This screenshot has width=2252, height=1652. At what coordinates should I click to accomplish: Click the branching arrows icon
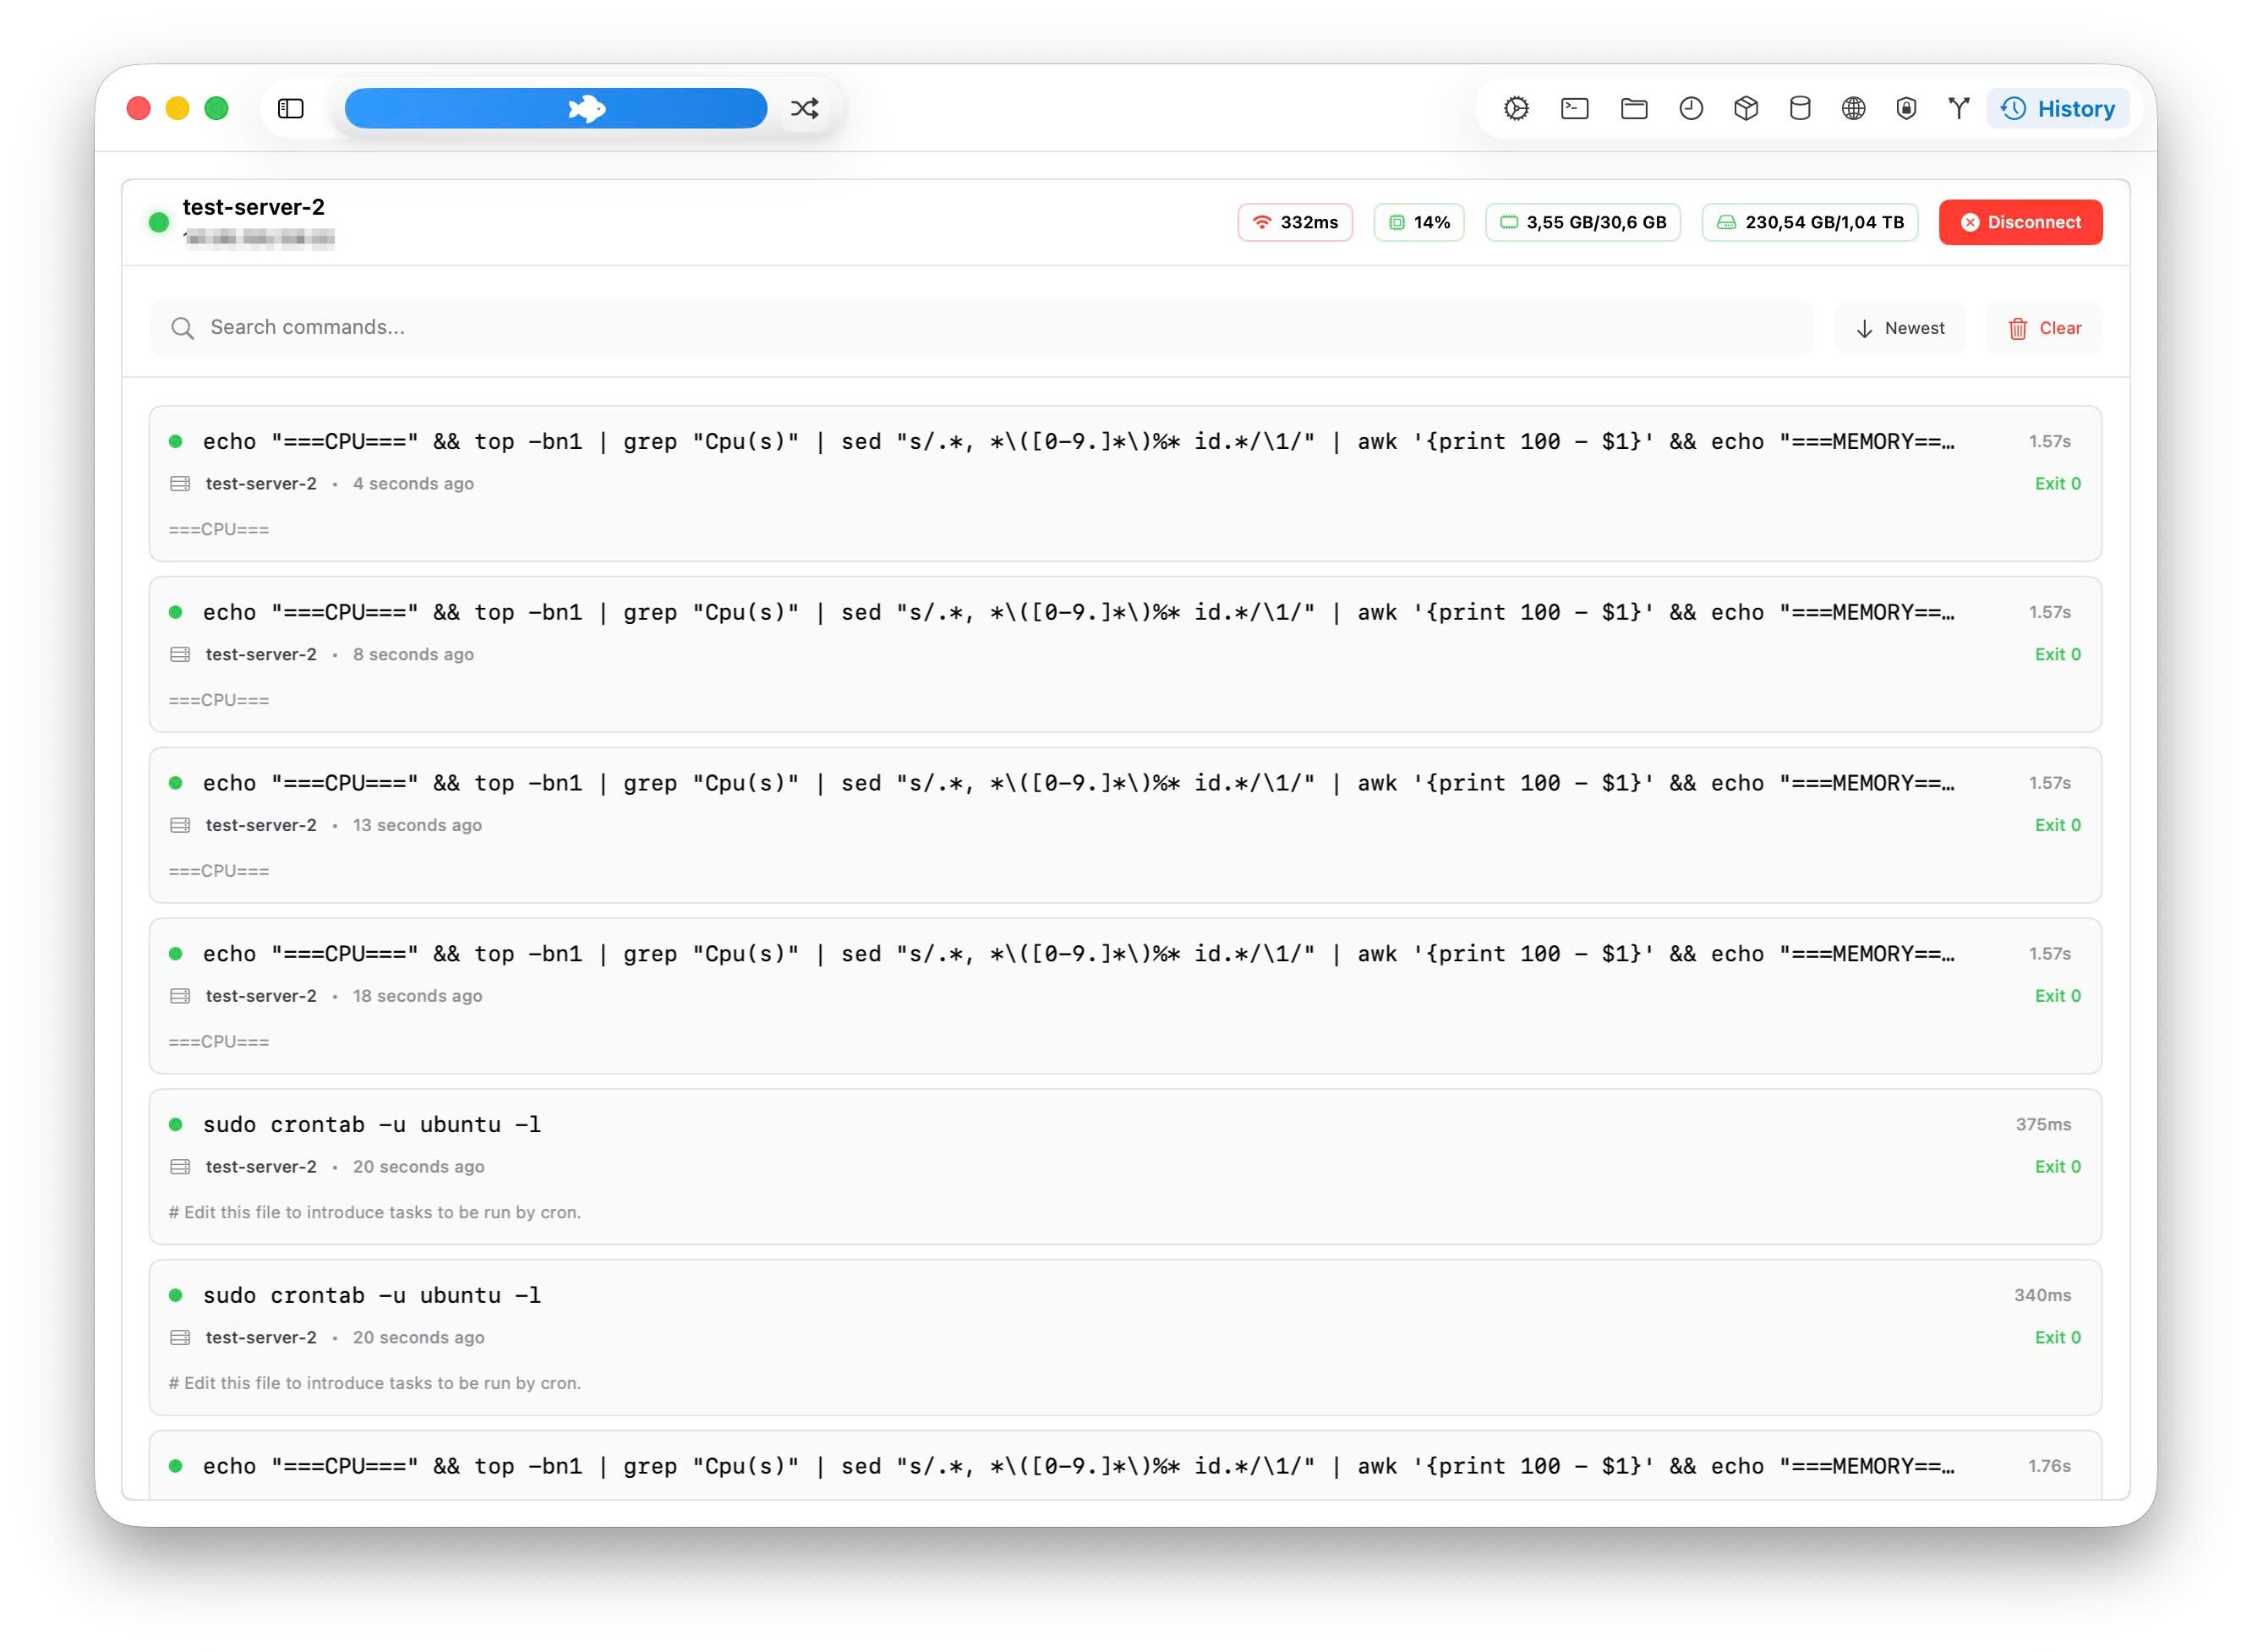[1958, 108]
